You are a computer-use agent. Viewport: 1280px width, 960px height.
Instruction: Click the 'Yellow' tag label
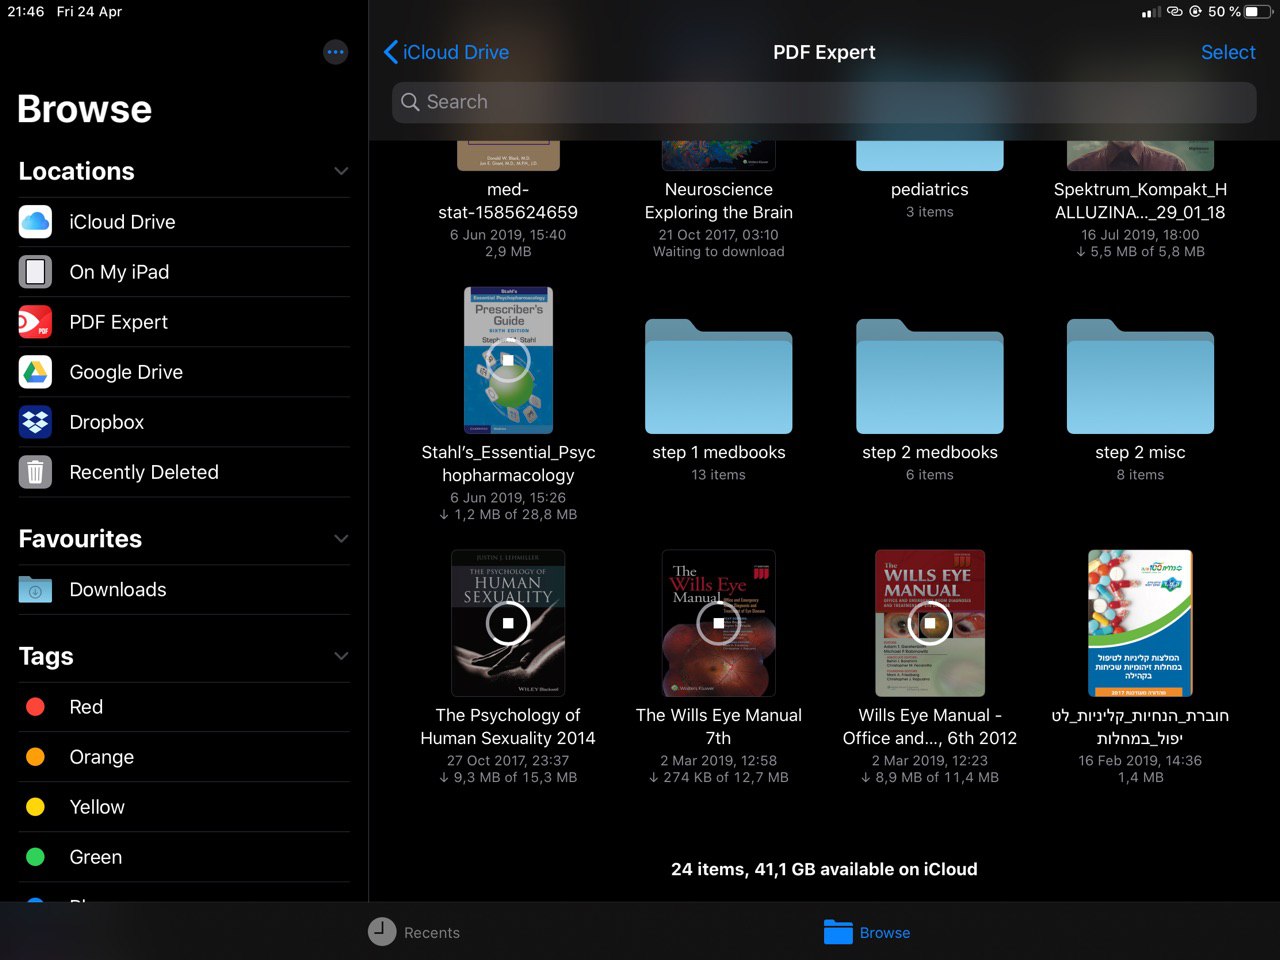pyautogui.click(x=97, y=807)
